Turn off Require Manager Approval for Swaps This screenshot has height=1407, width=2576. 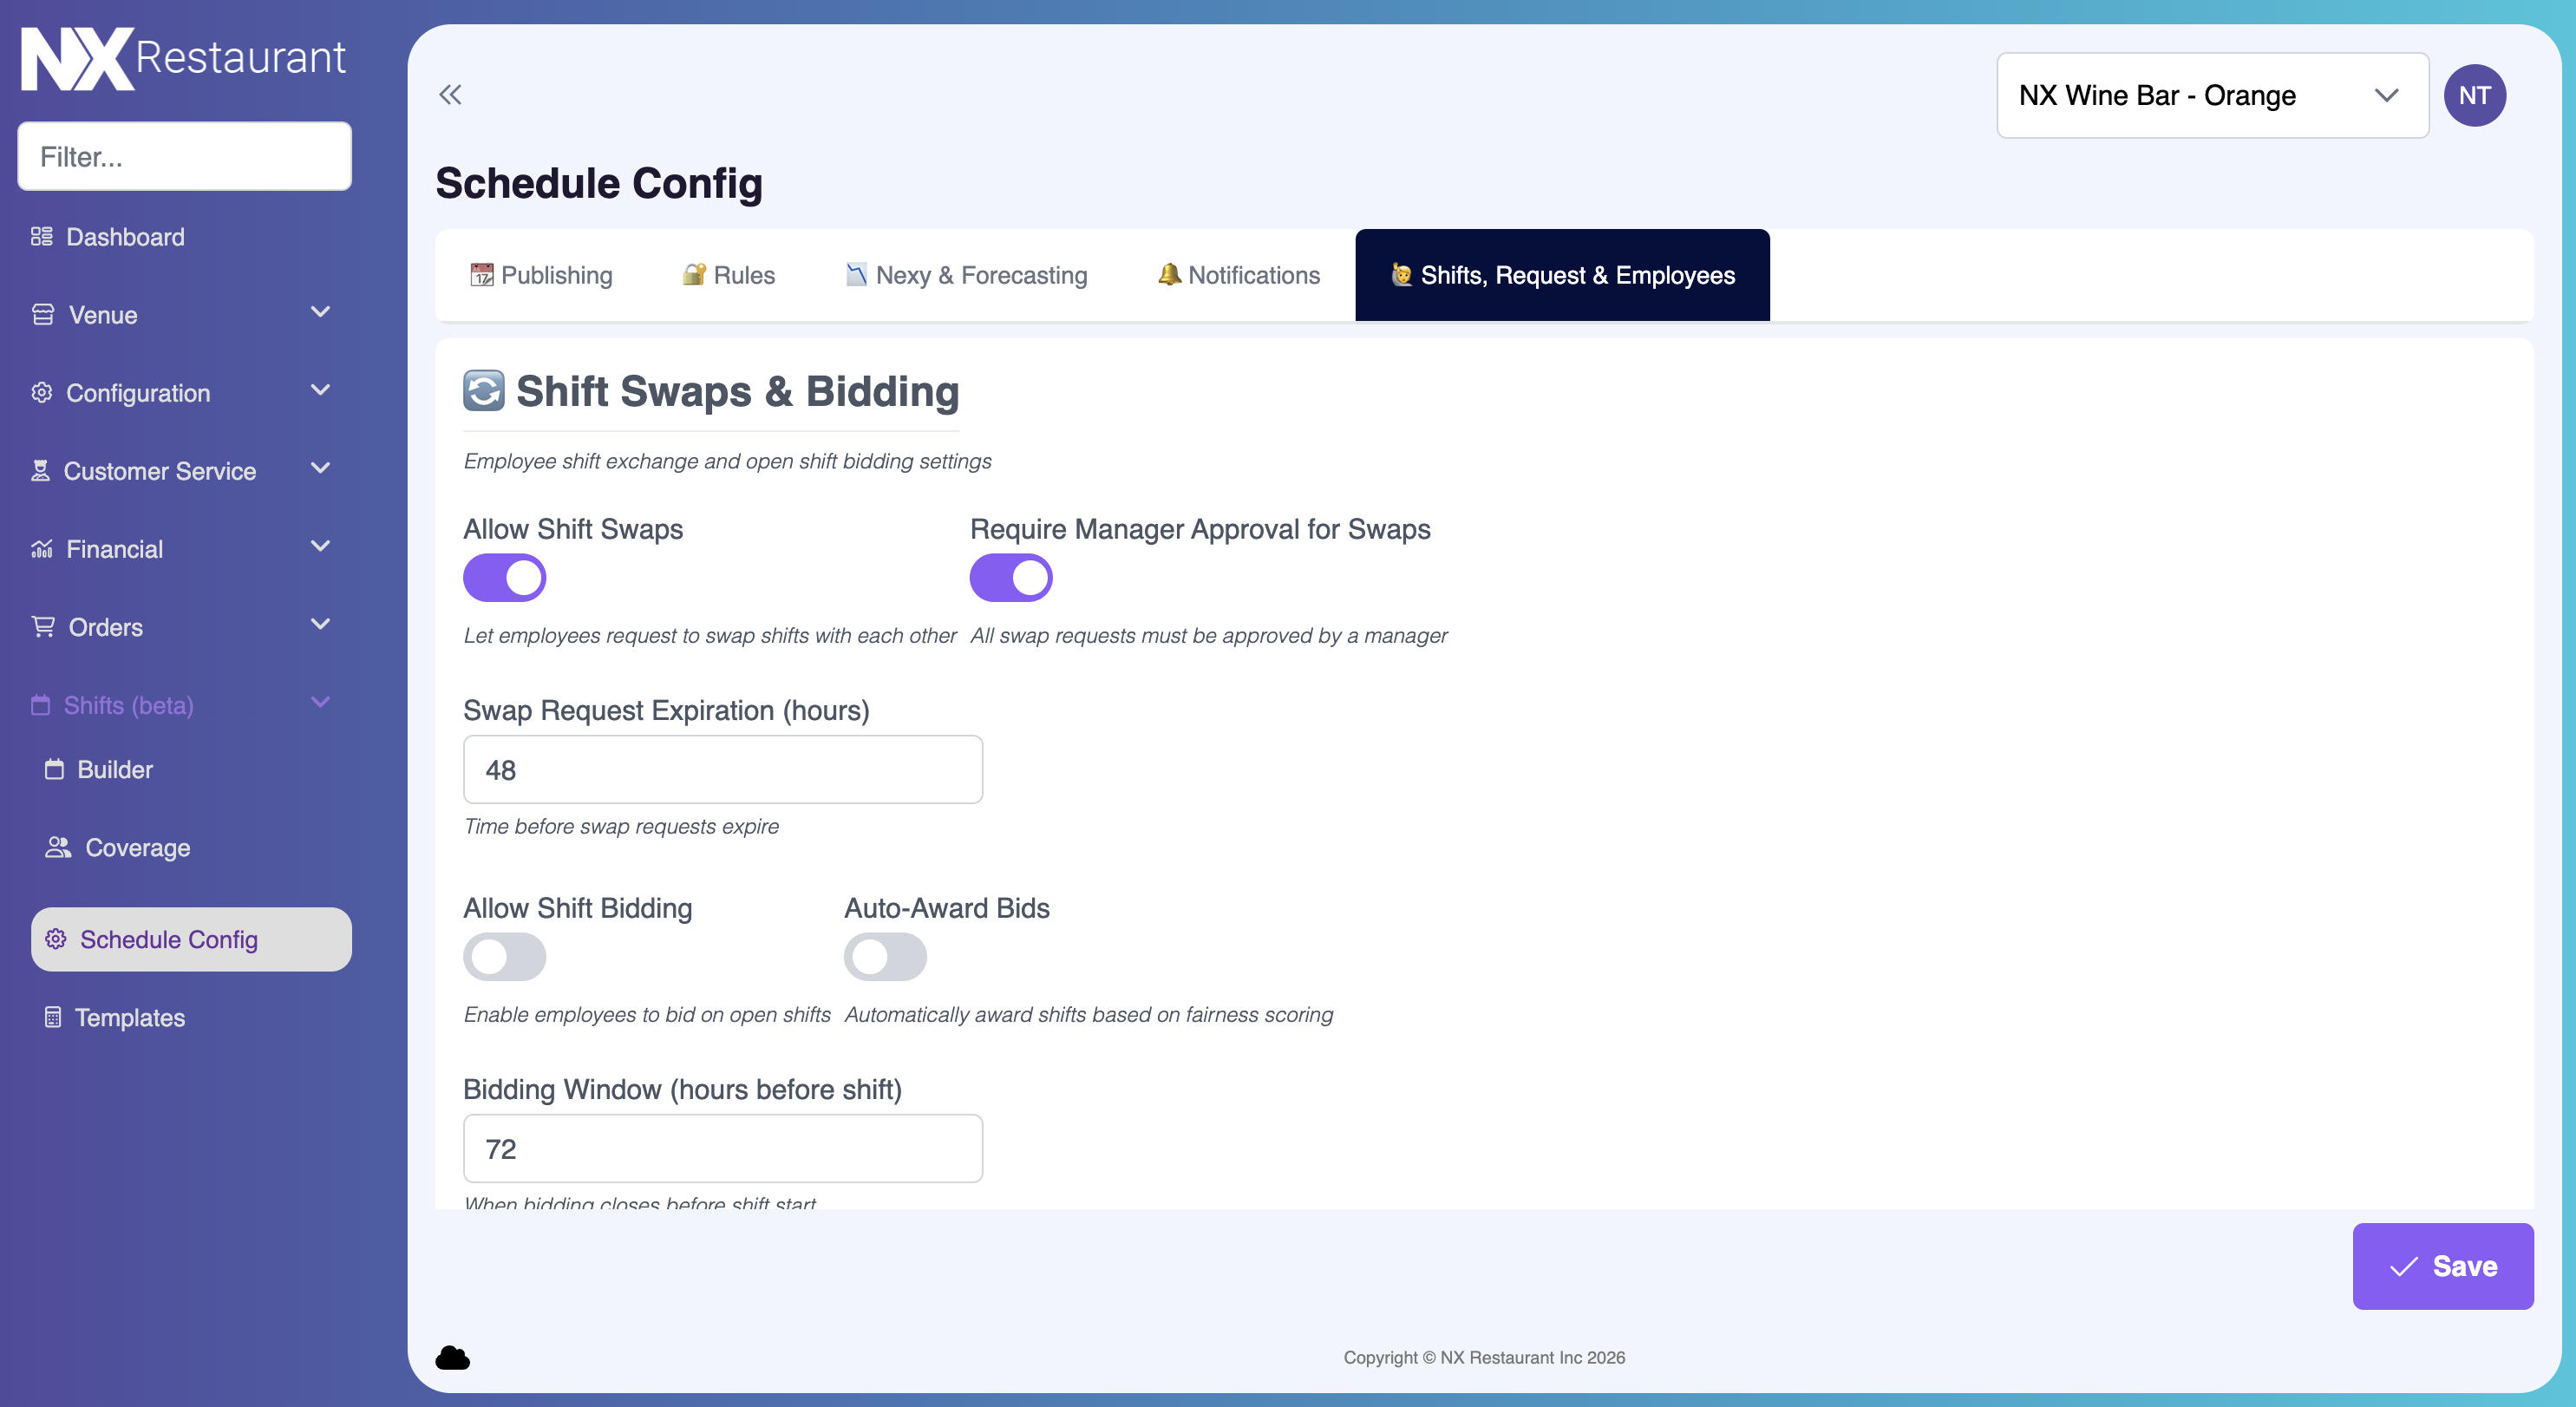1011,577
